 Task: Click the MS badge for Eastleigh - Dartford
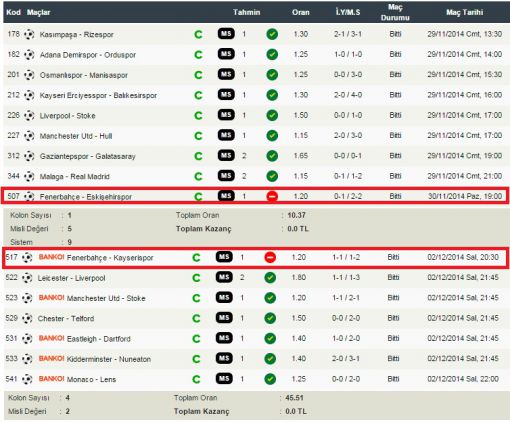pyautogui.click(x=224, y=338)
